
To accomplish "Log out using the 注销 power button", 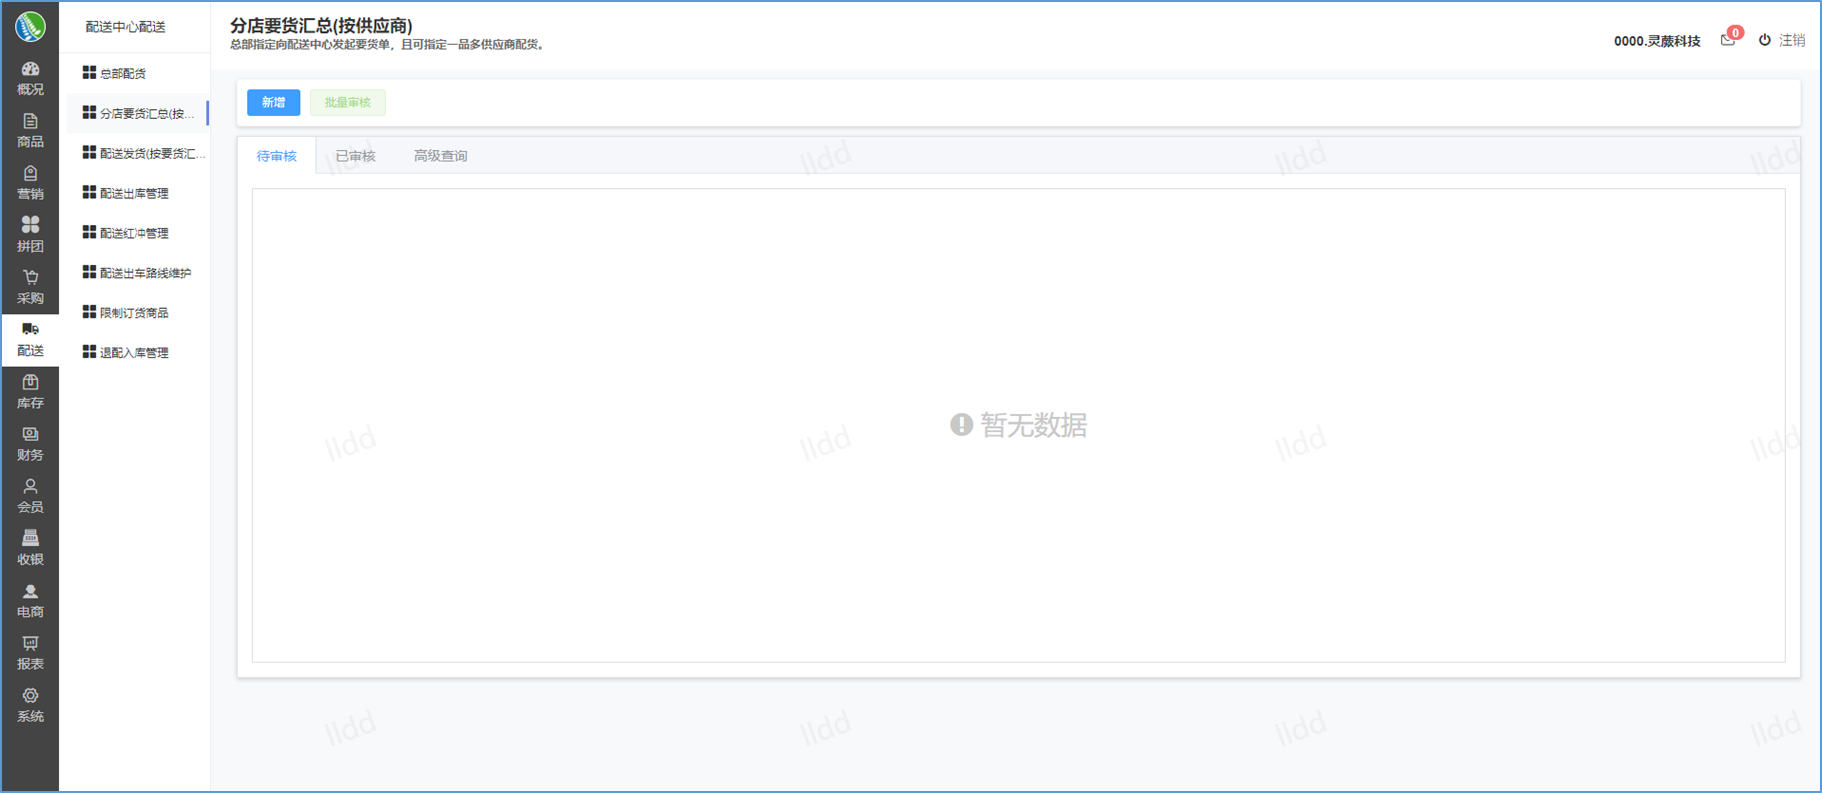I will (1782, 40).
